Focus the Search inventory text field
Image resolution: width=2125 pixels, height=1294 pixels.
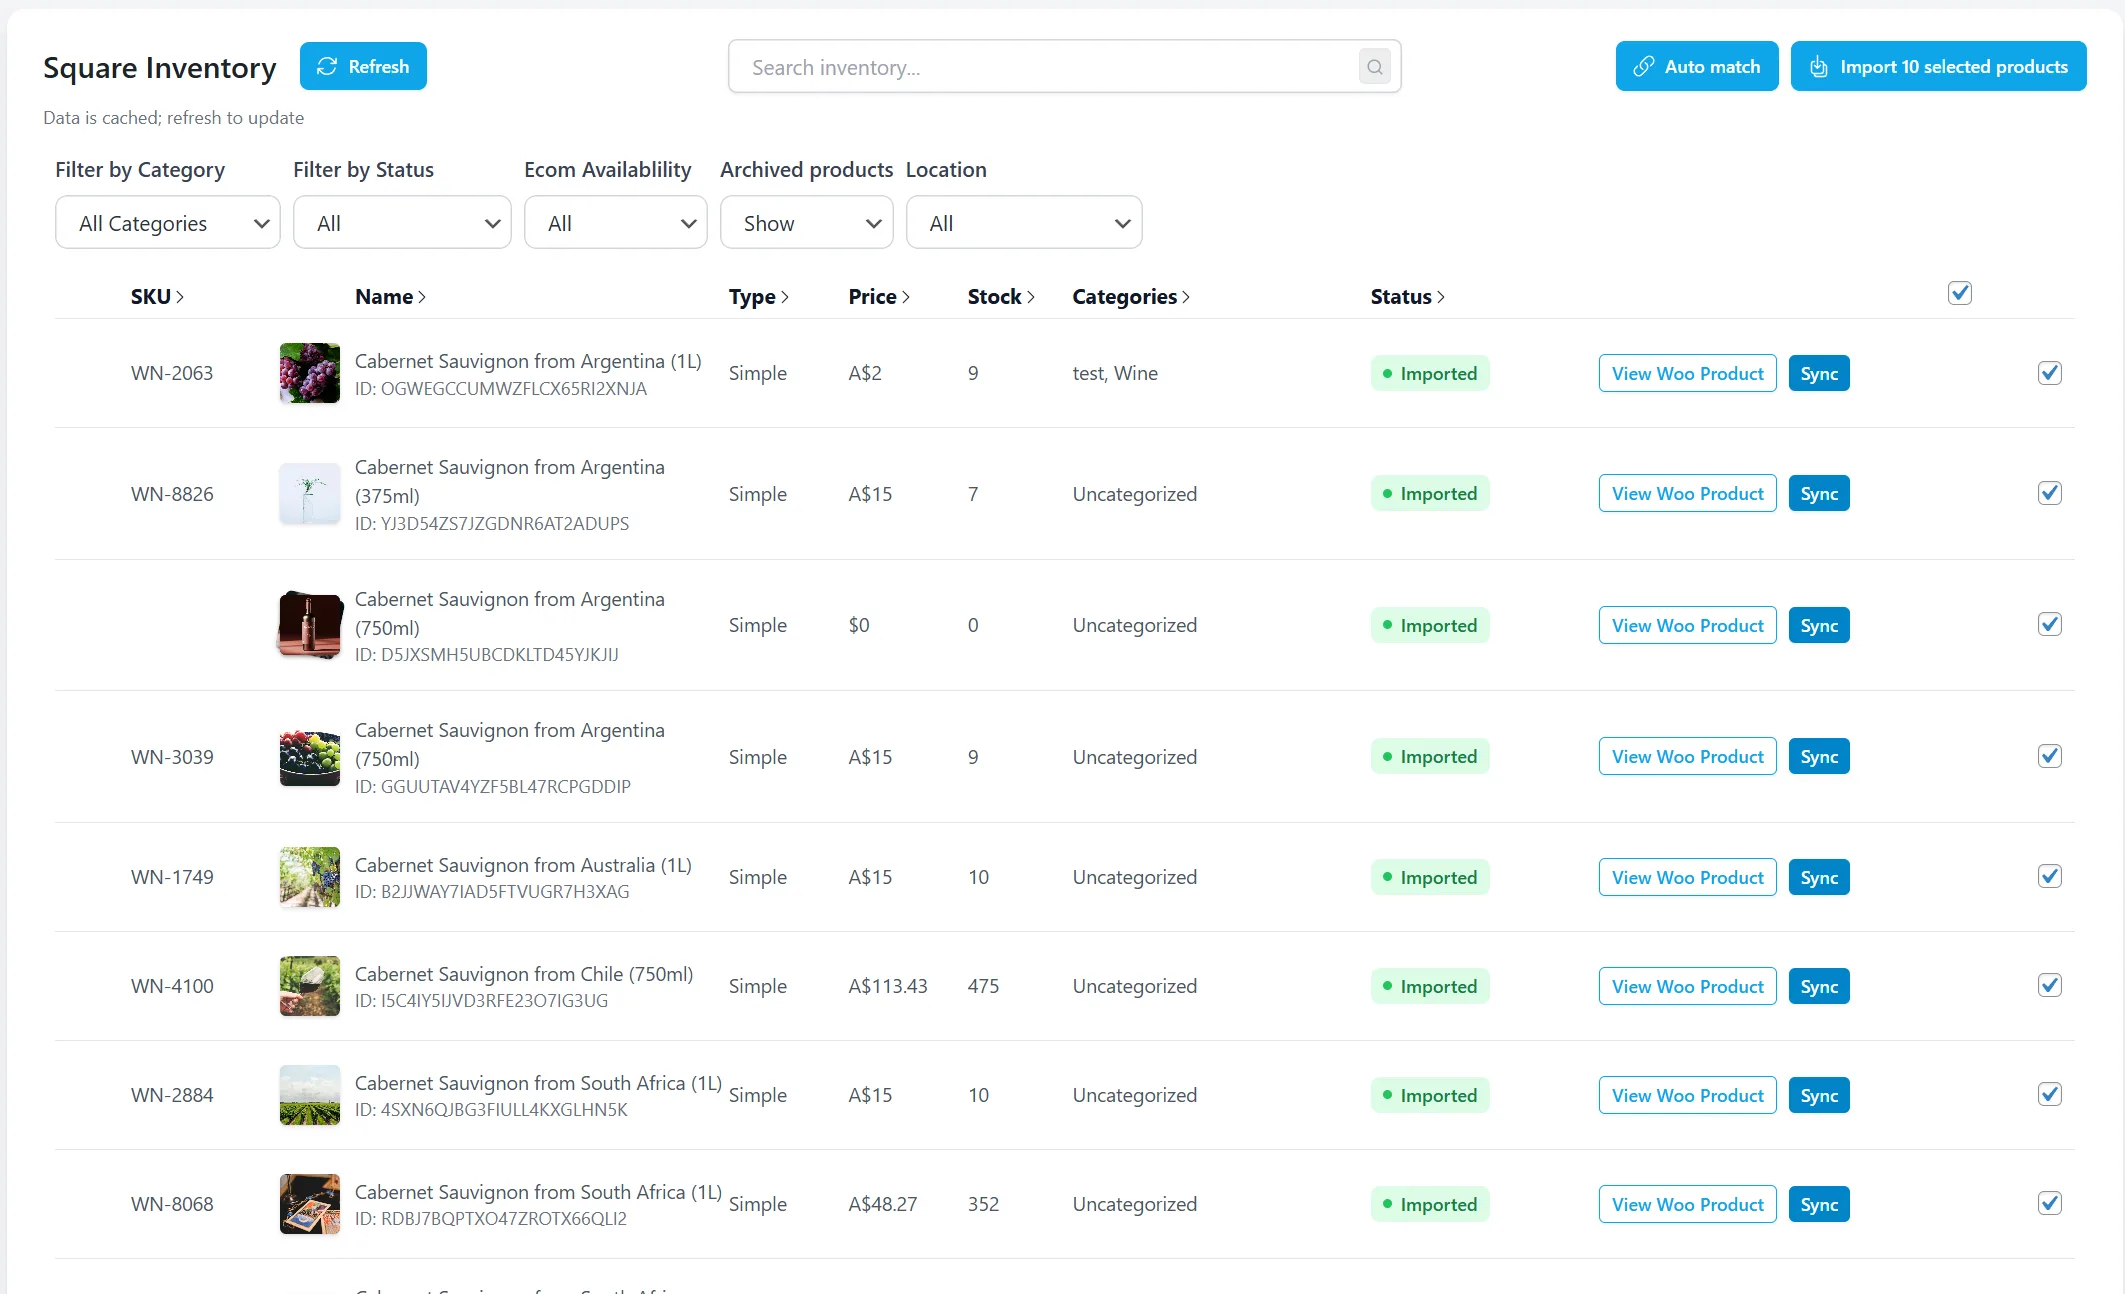1040,67
